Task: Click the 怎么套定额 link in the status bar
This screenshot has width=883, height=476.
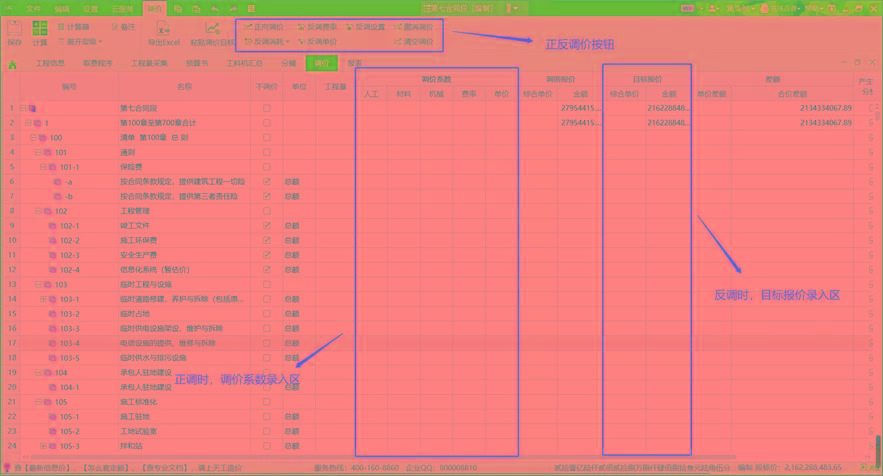Action: (x=107, y=468)
